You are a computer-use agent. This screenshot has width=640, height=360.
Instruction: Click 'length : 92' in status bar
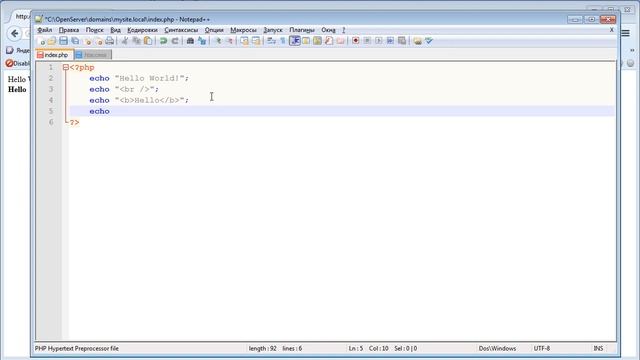[x=262, y=349]
